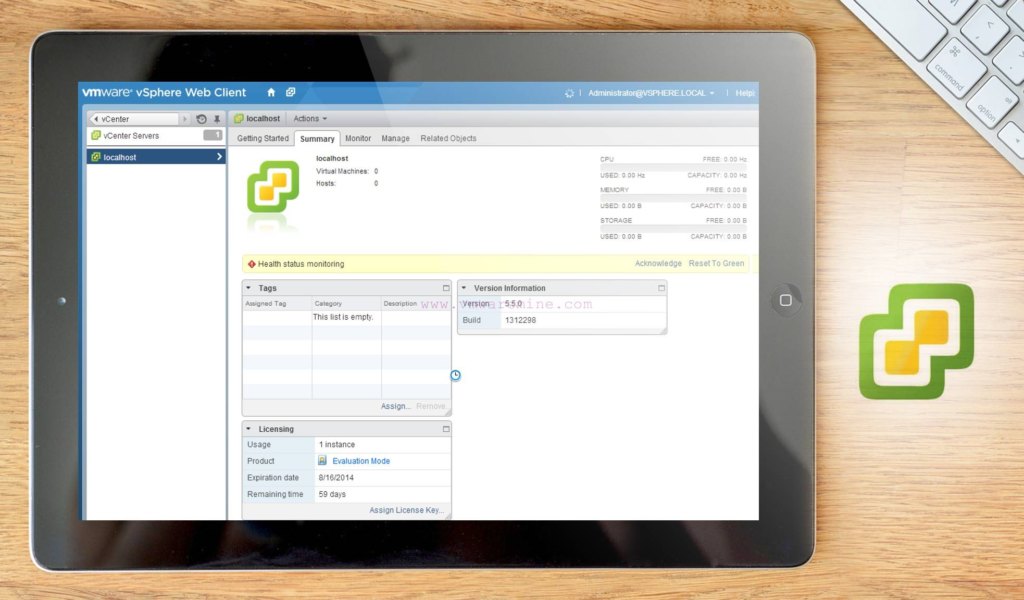
Task: Switch to the Manage tab
Action: 395,138
